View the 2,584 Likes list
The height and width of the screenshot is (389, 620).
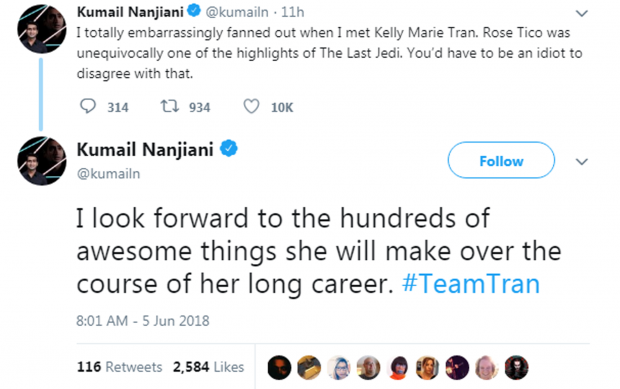tap(208, 367)
